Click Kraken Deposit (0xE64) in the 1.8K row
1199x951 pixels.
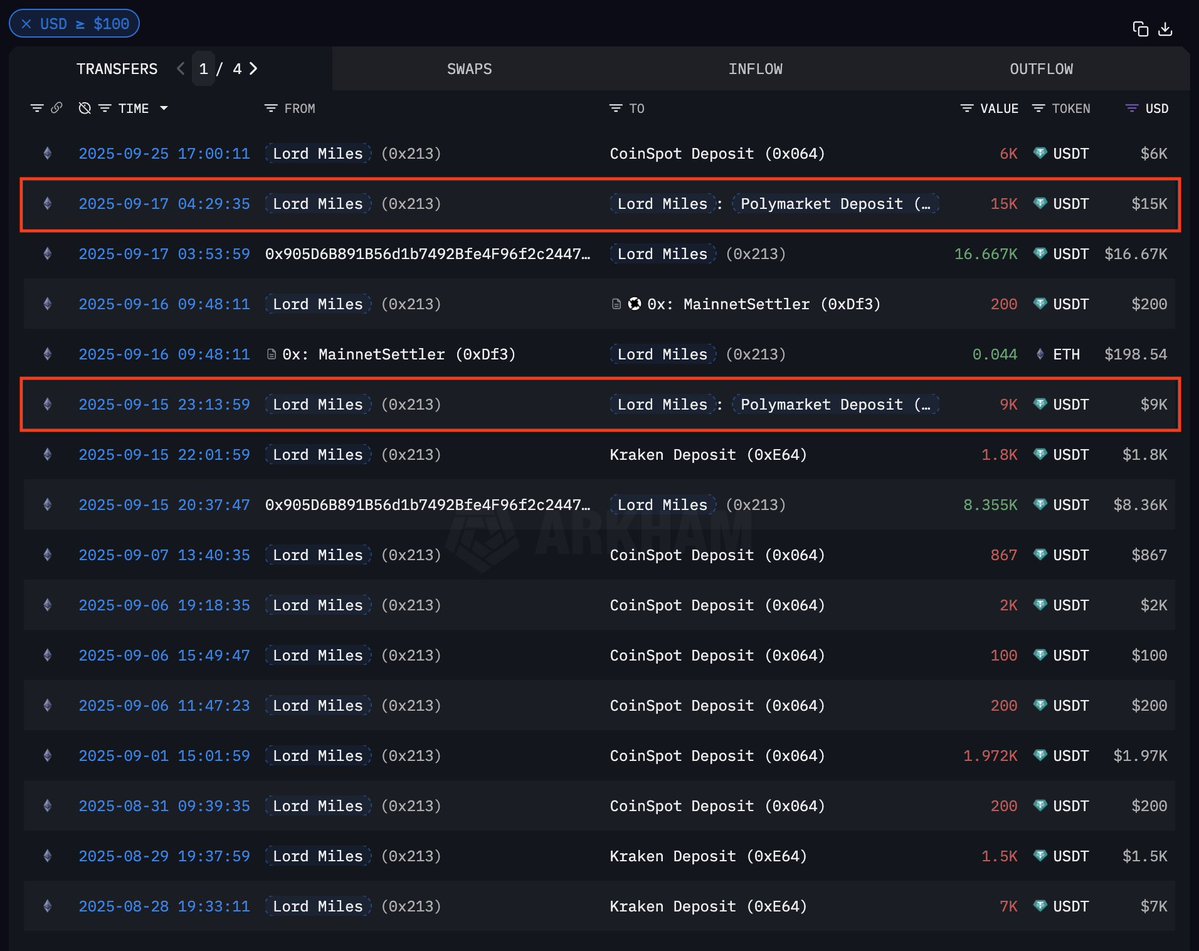click(708, 455)
